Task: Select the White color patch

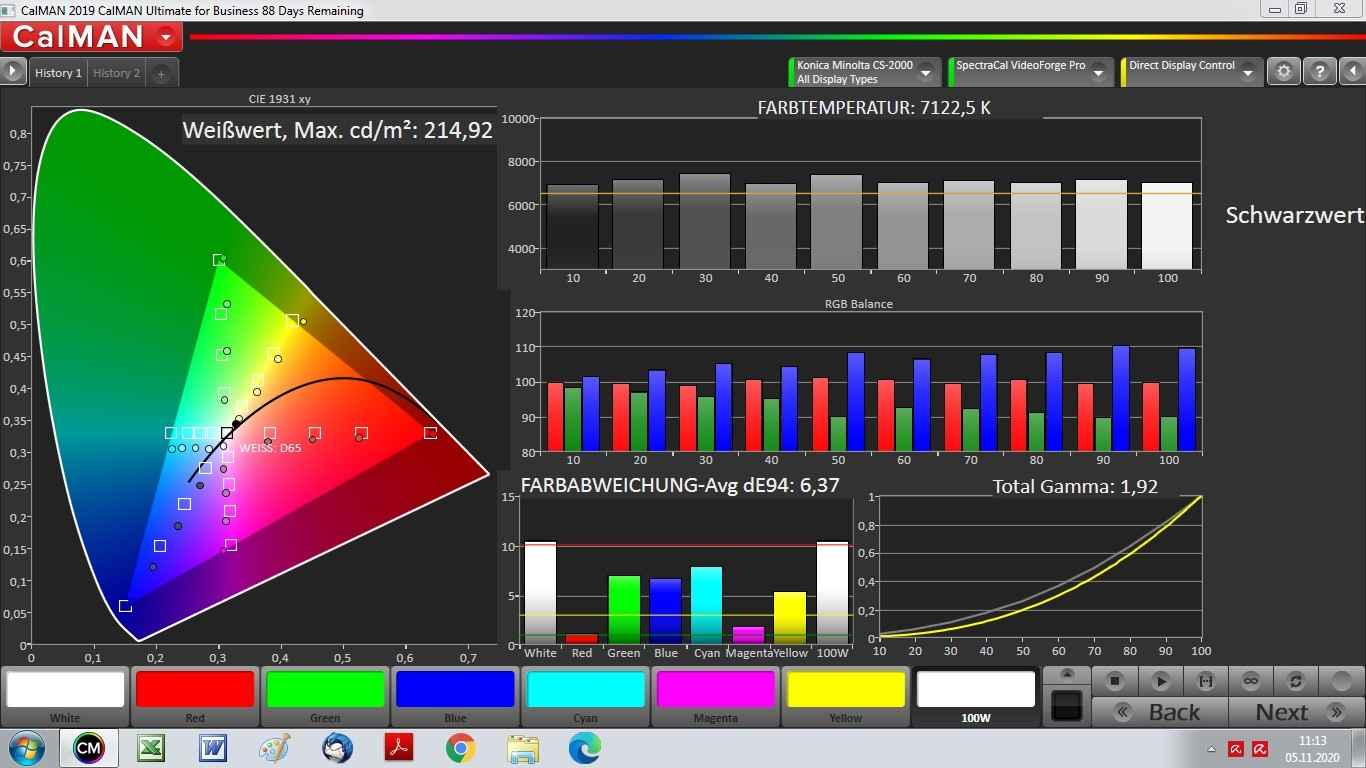Action: [65, 696]
